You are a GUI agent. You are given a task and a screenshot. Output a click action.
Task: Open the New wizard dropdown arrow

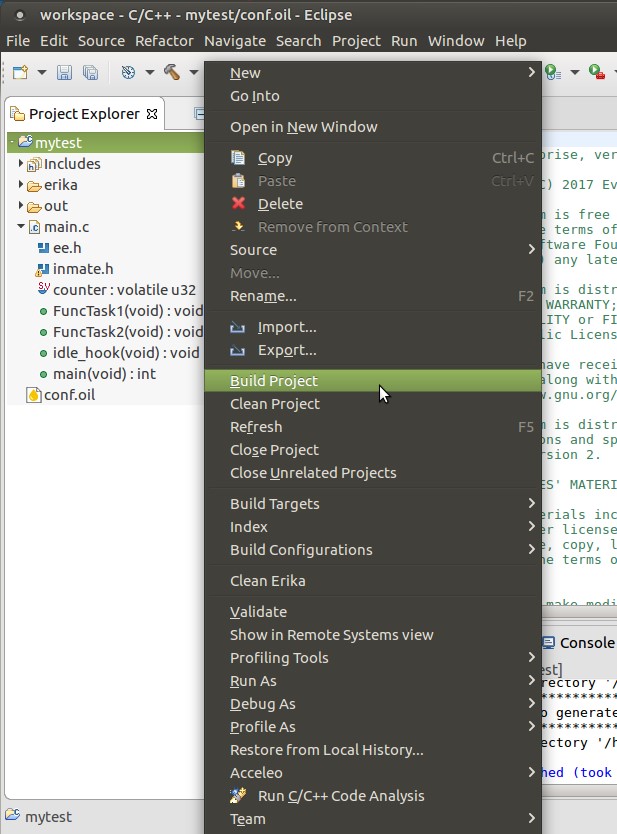[41, 72]
